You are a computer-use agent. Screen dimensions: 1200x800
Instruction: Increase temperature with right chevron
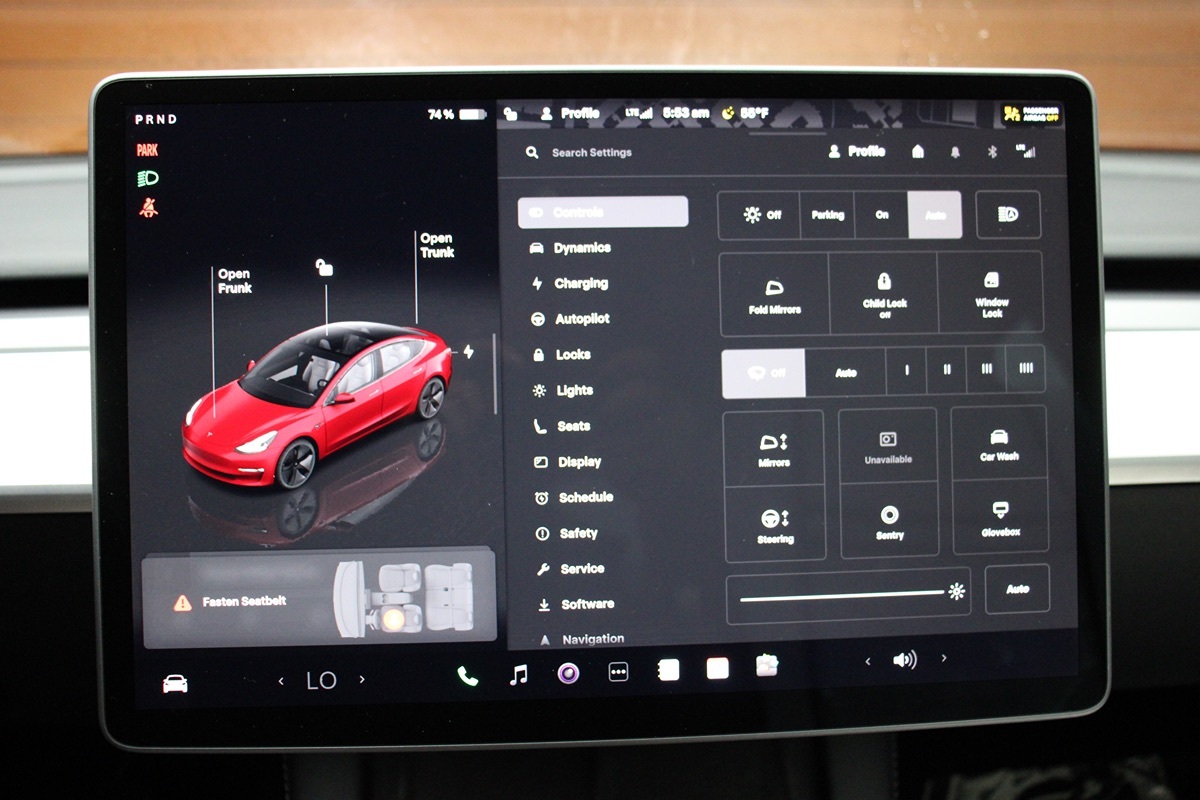[362, 680]
